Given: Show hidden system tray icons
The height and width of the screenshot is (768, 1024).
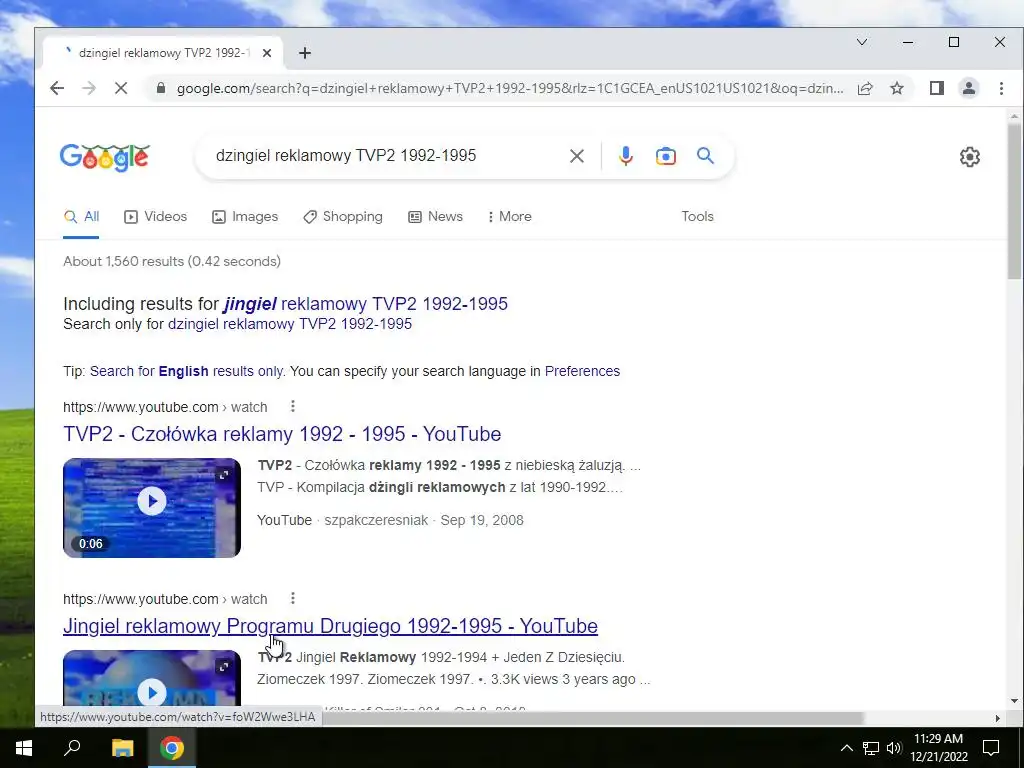Looking at the screenshot, I should [x=846, y=748].
